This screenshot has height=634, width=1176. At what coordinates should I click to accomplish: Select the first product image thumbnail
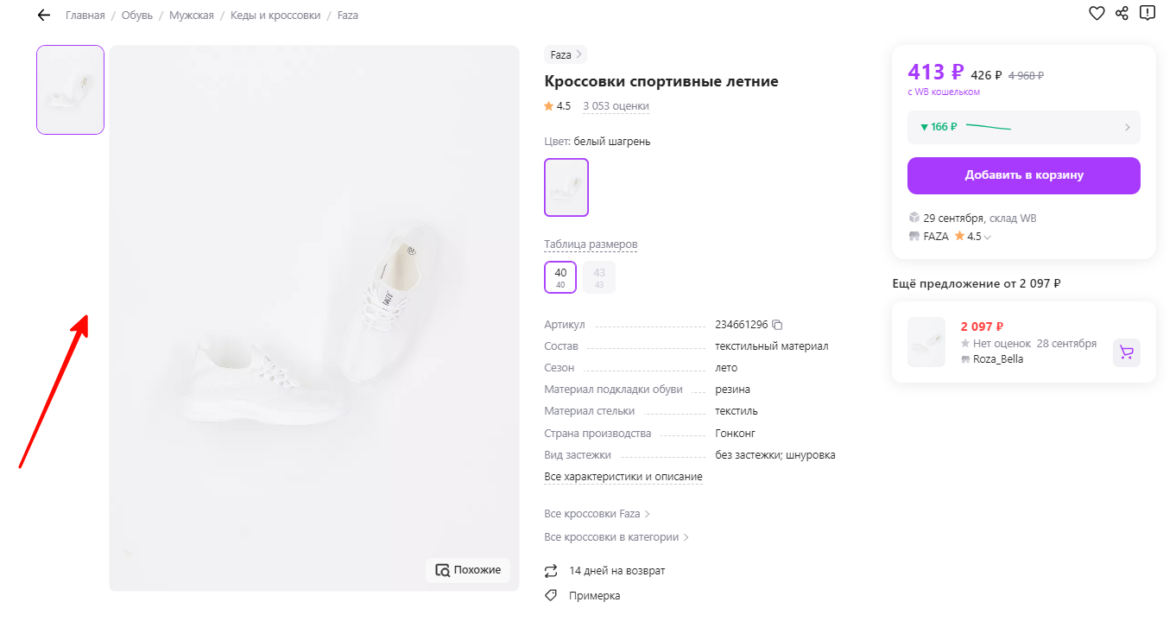point(70,90)
